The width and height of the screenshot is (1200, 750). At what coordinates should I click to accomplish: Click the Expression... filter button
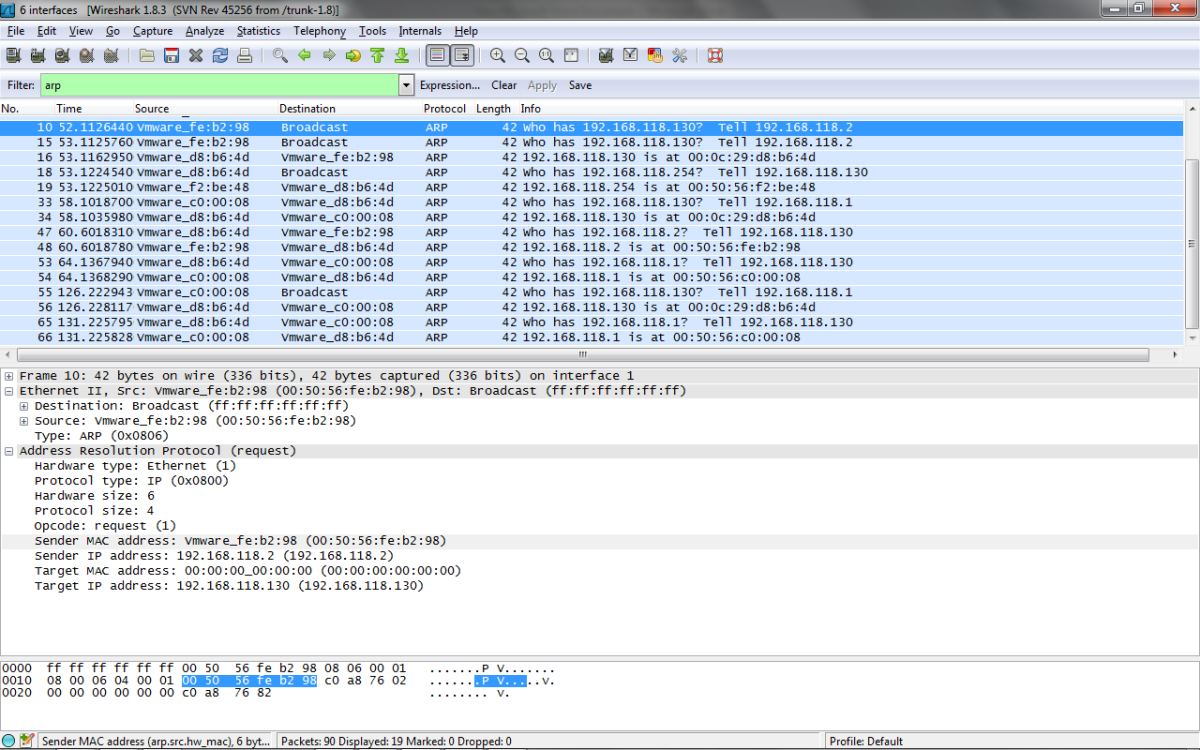point(450,86)
